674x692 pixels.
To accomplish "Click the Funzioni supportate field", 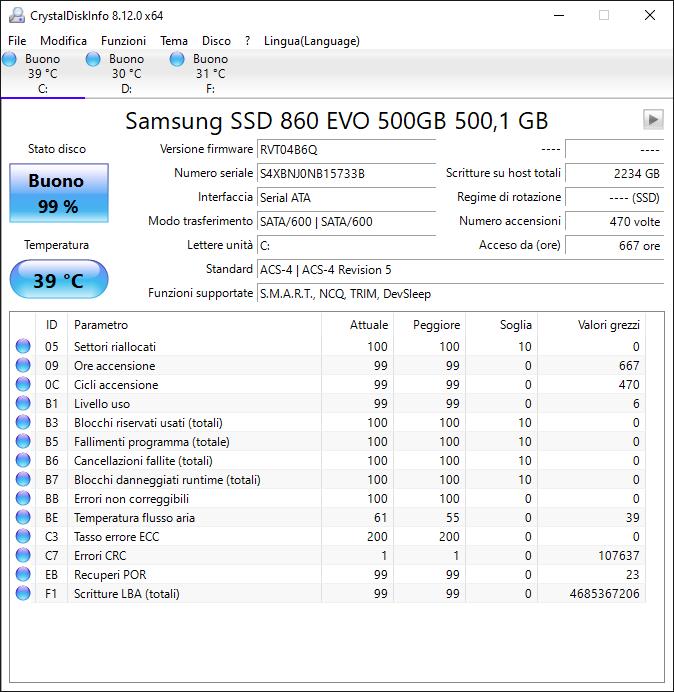I will coord(460,293).
